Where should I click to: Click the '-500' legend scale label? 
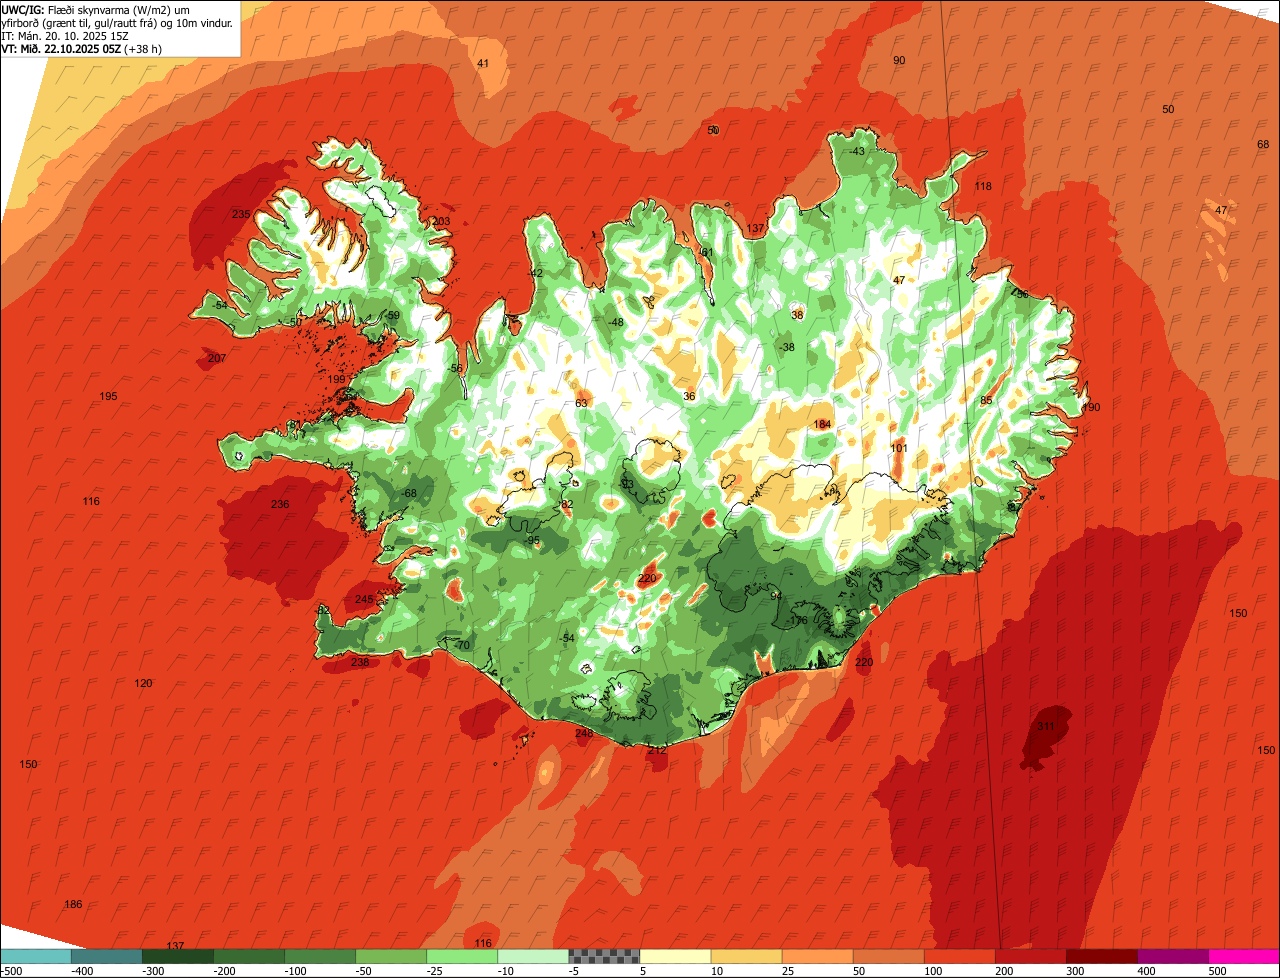tap(12, 971)
